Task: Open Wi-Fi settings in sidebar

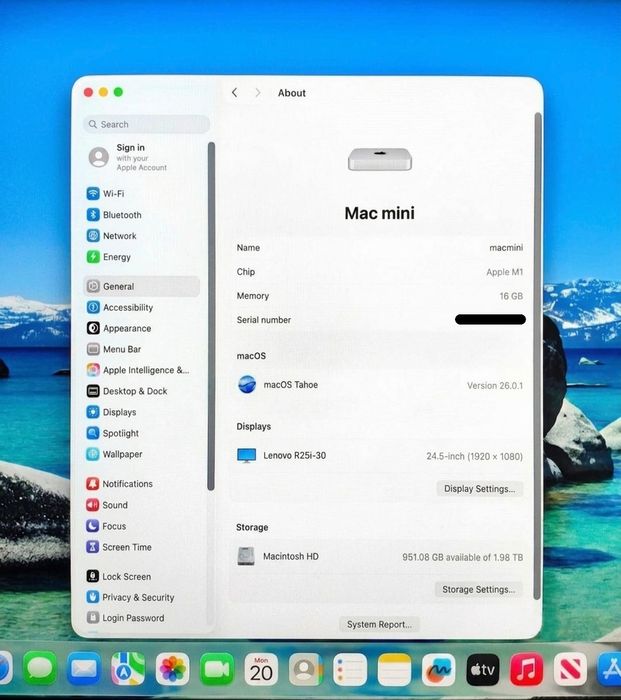Action: click(x=105, y=194)
